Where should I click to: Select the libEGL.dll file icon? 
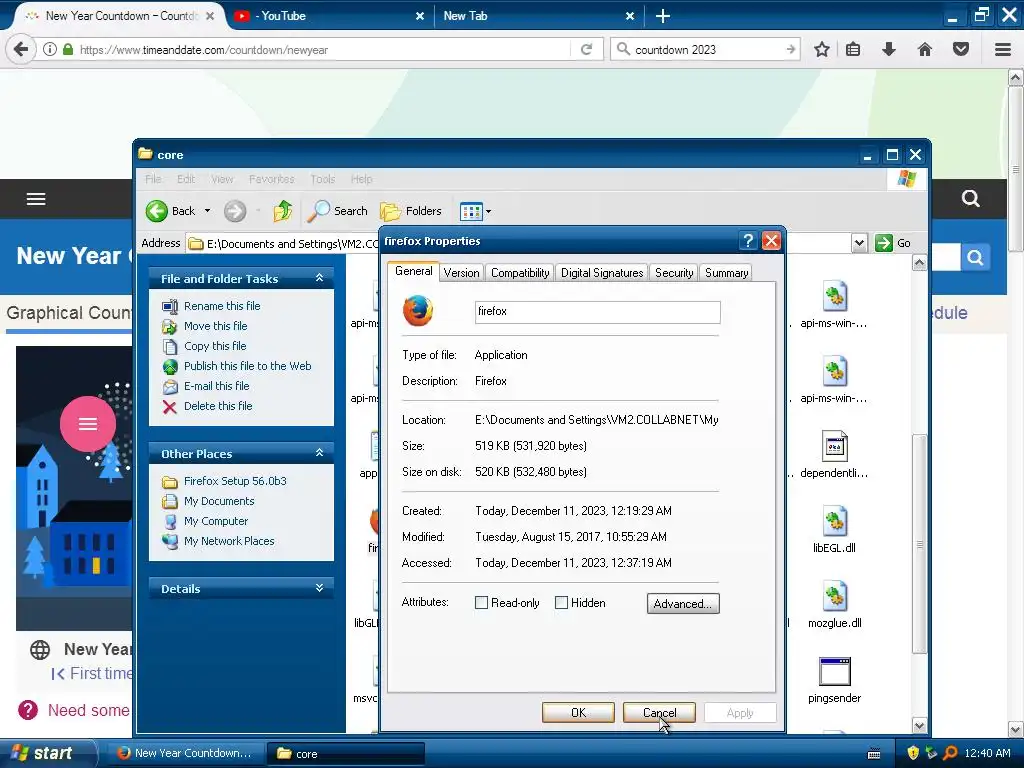(835, 521)
